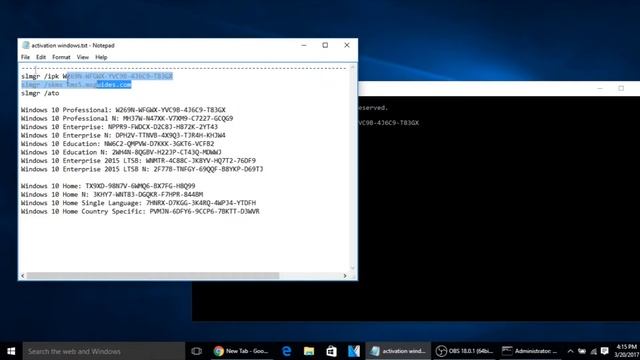
Task: Click the Enterprise 2015 LTSB: key line
Action: click(138, 161)
